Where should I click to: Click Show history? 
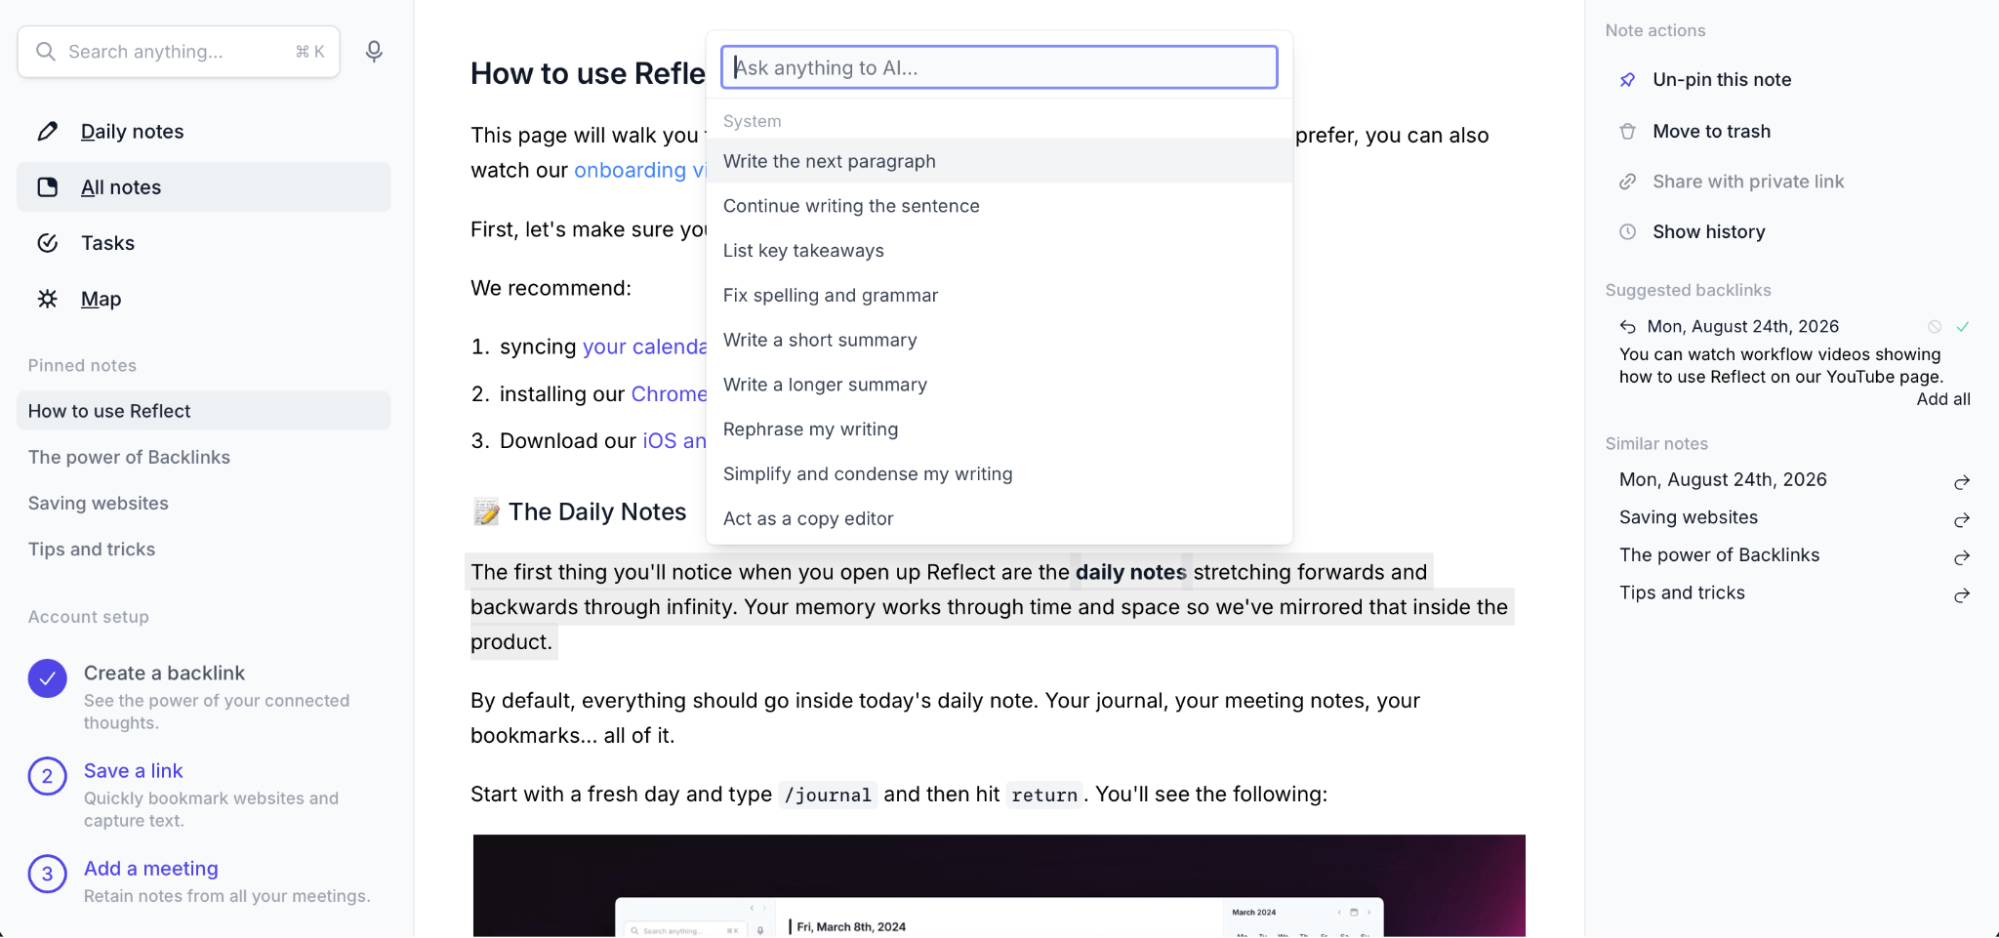(x=1709, y=232)
